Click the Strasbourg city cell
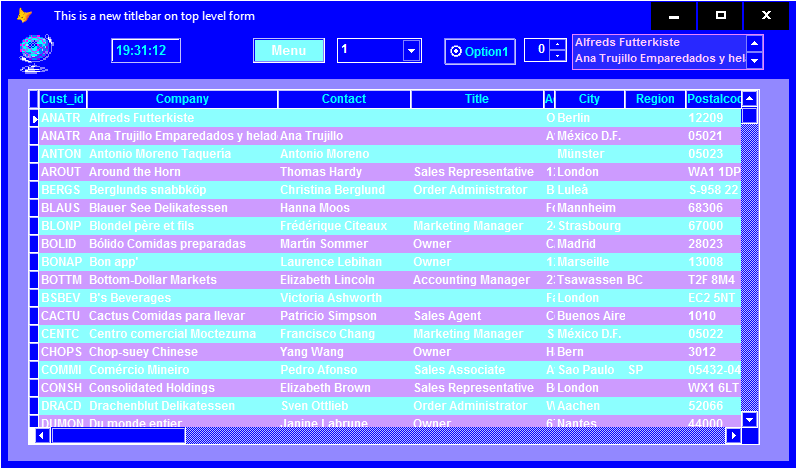Viewport: 797px width, 469px height. tap(590, 226)
